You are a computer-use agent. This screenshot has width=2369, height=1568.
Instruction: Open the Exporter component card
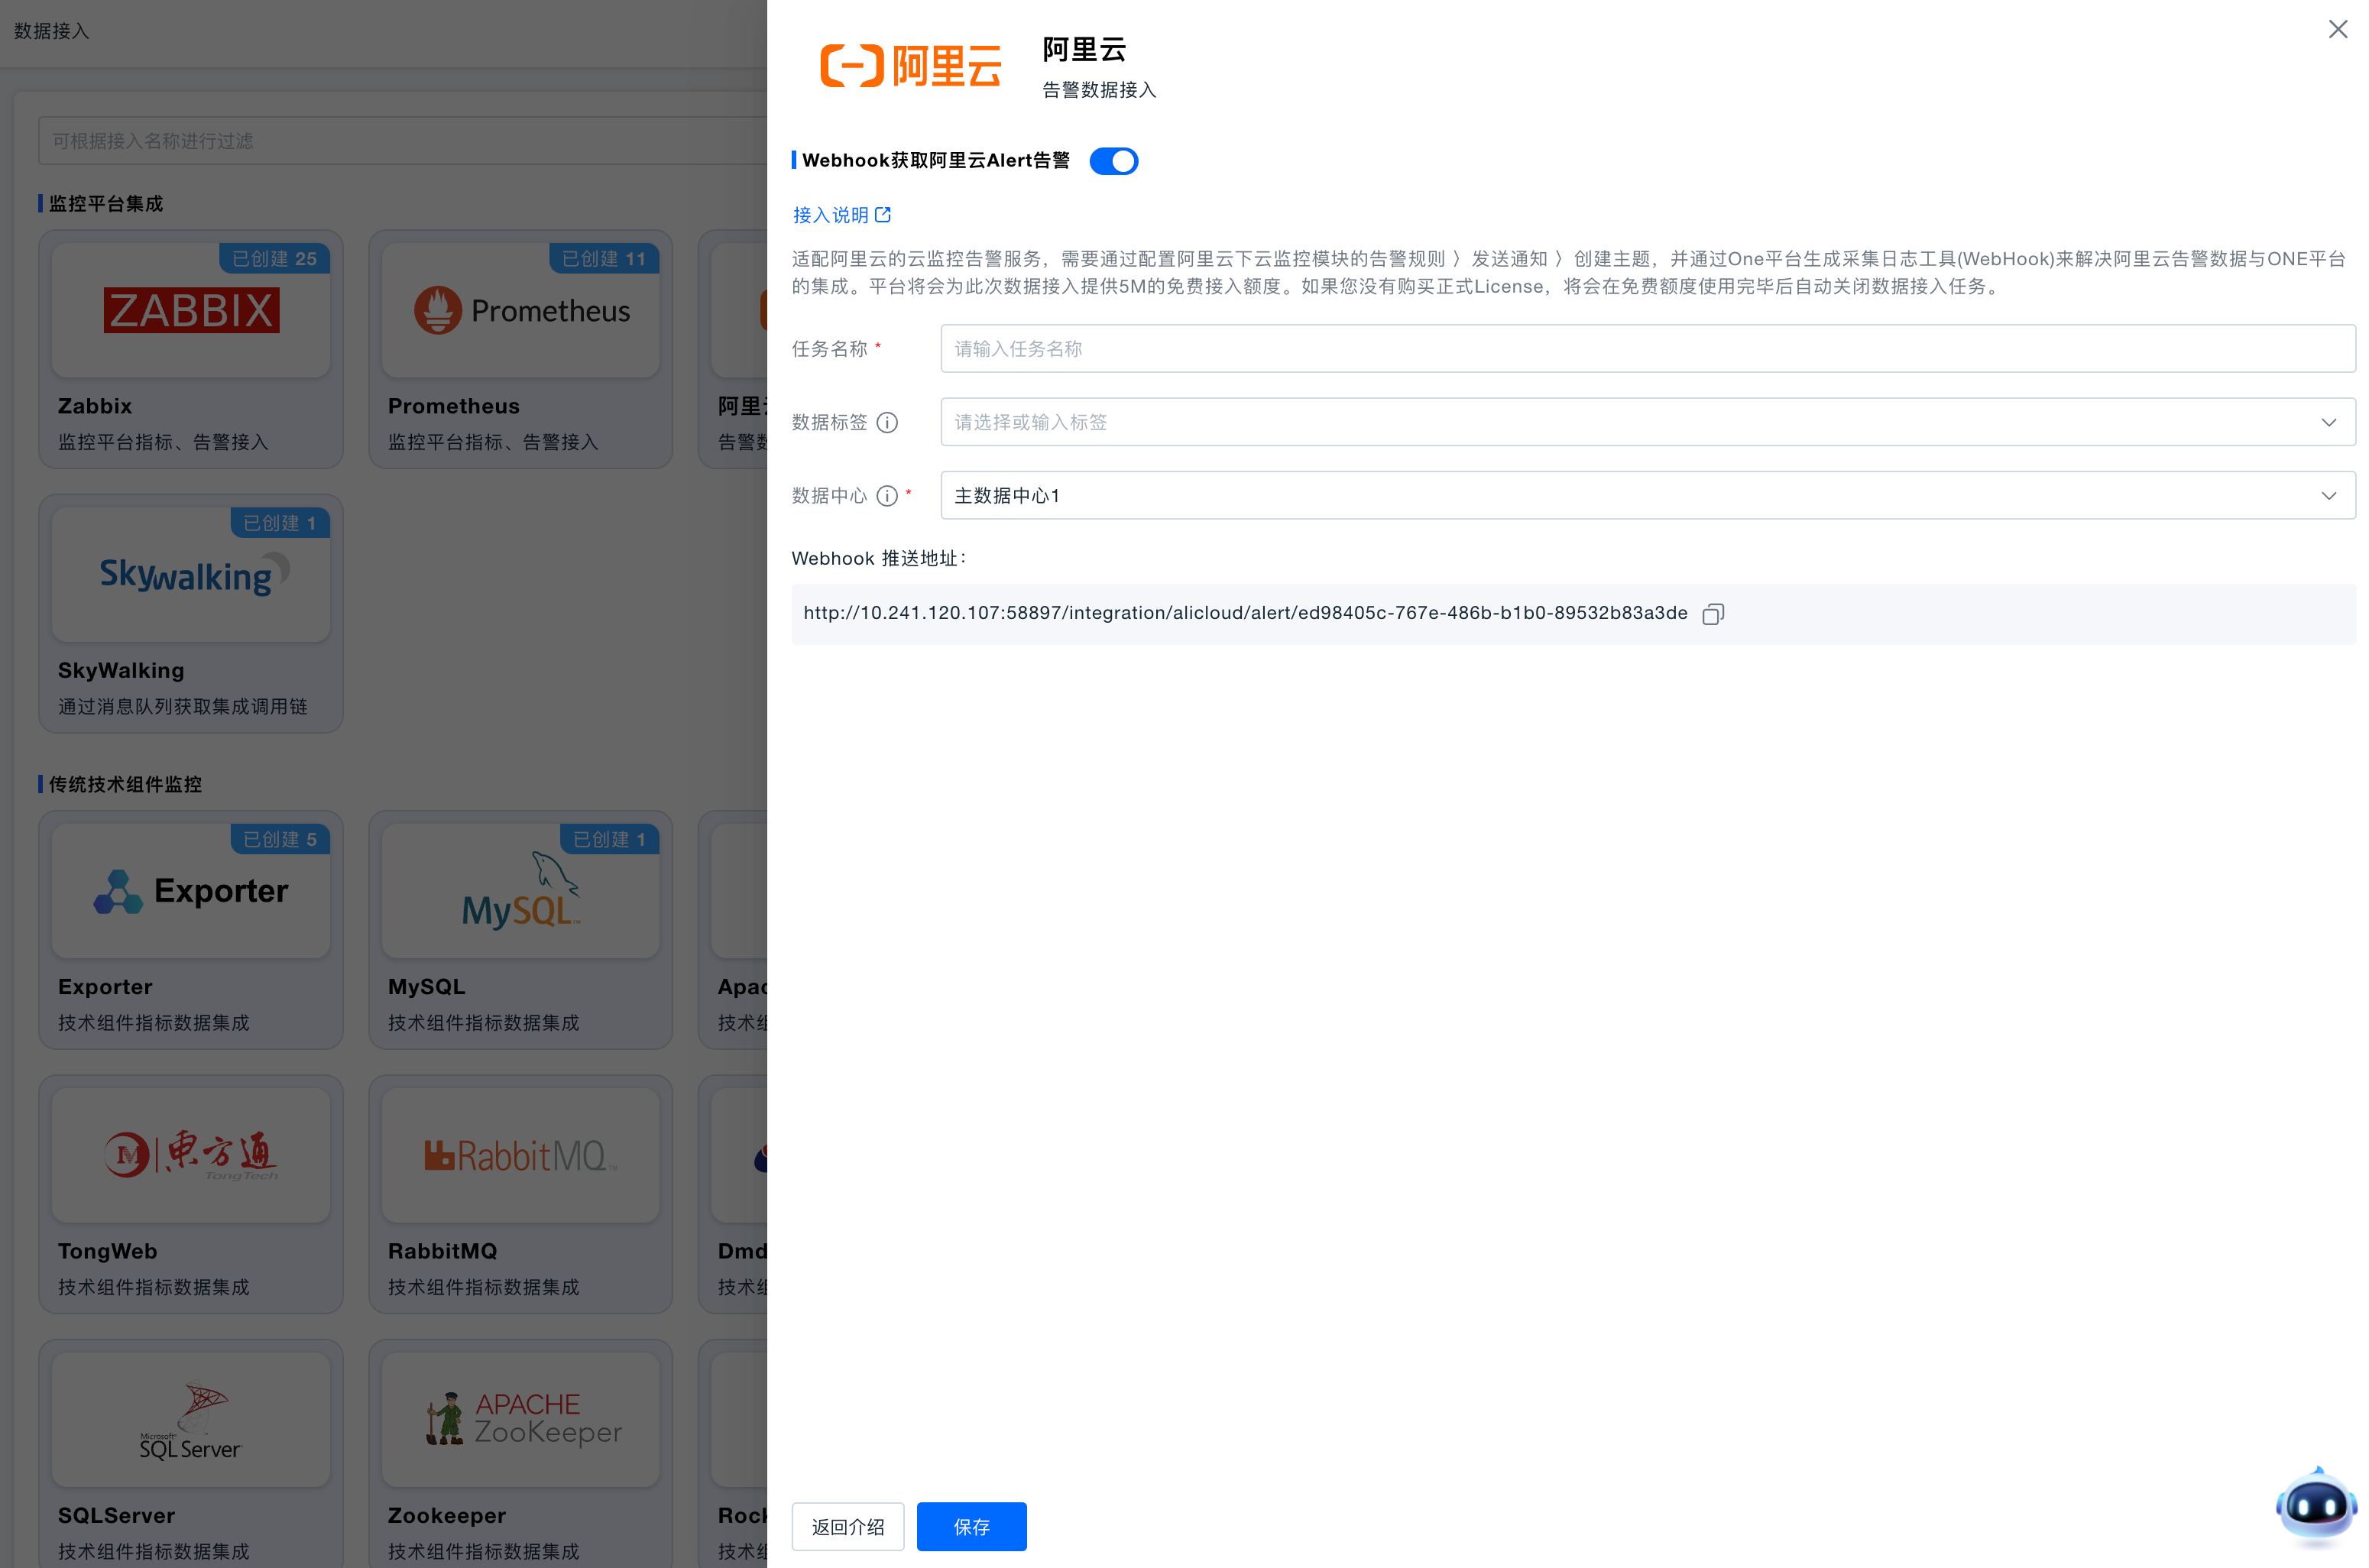pos(190,929)
